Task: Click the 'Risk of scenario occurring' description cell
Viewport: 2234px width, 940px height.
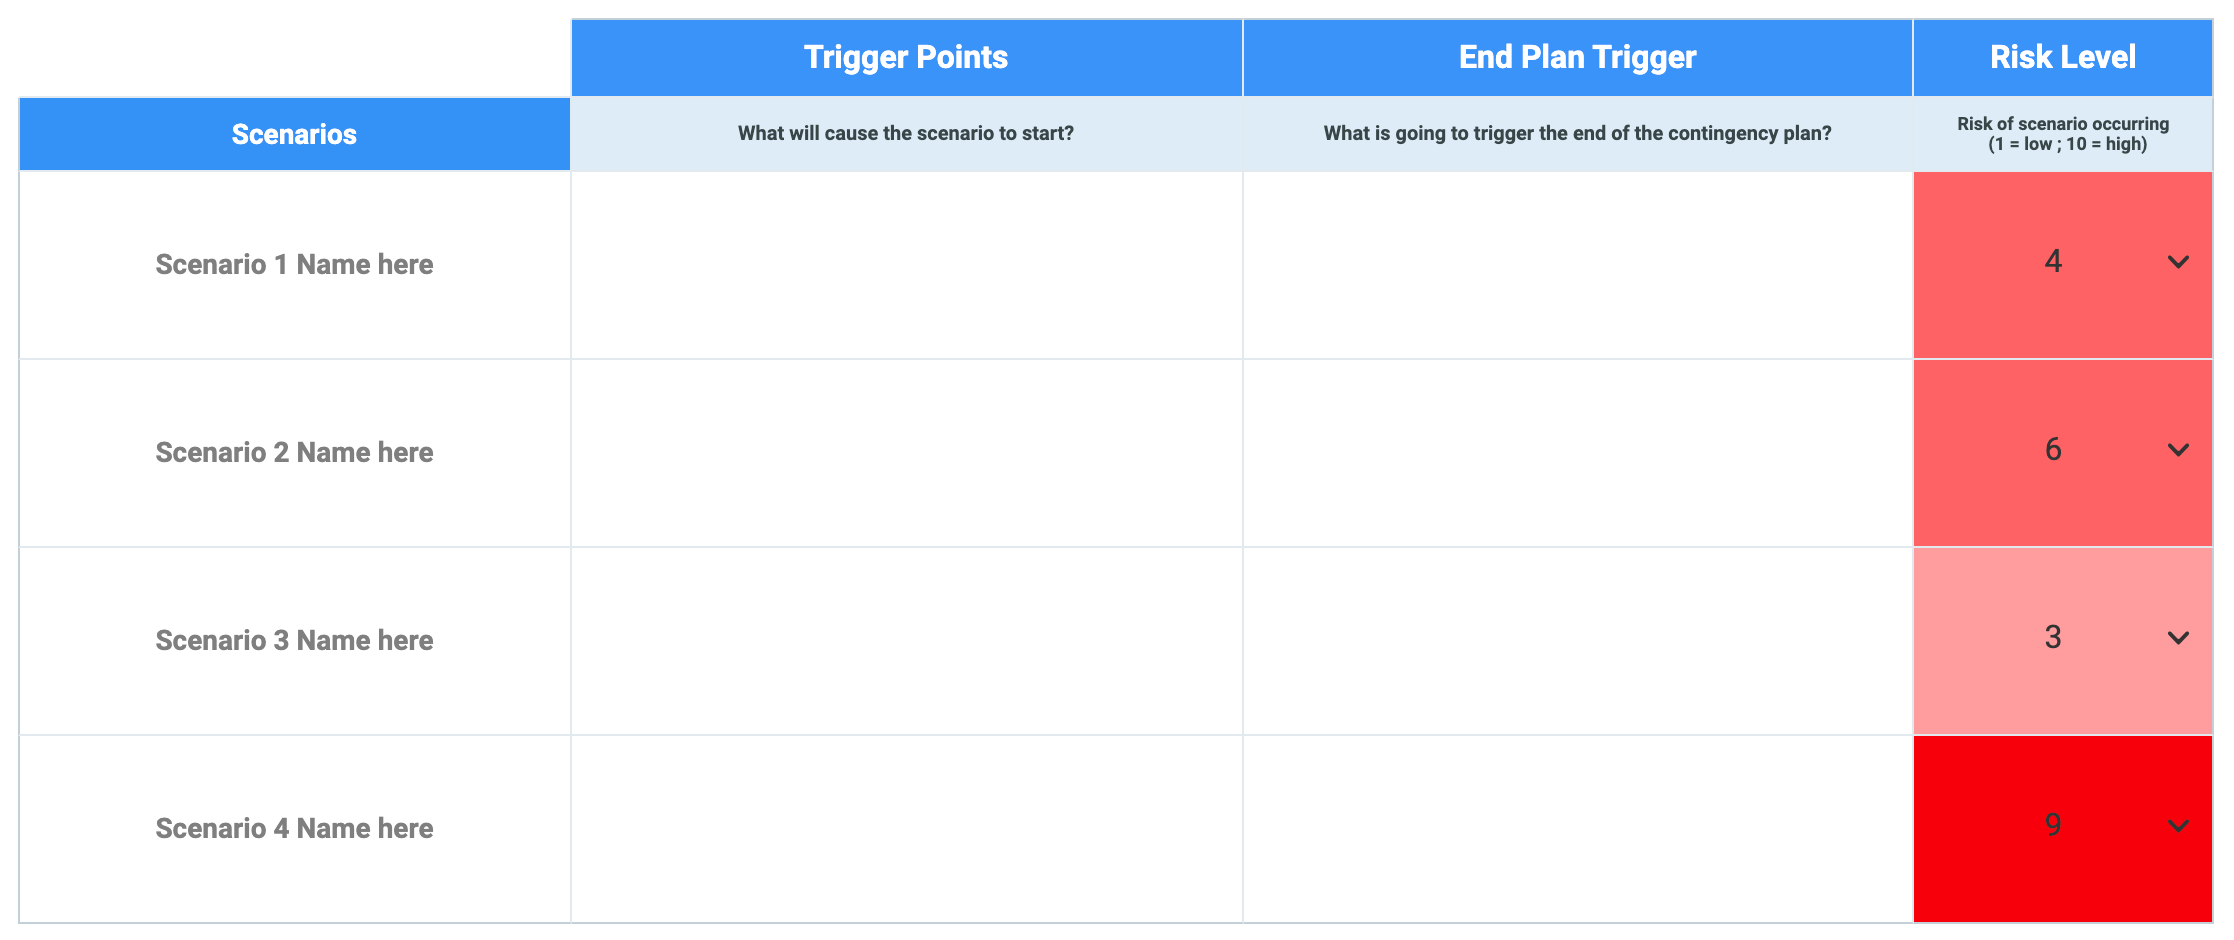Action: tap(2062, 134)
